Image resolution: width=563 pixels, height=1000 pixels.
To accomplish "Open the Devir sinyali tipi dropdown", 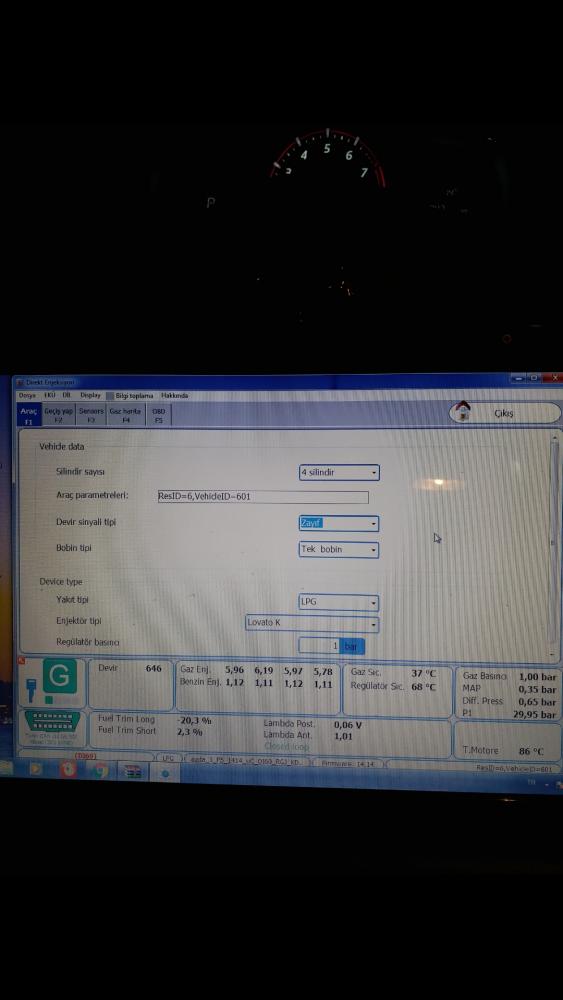I will 339,524.
